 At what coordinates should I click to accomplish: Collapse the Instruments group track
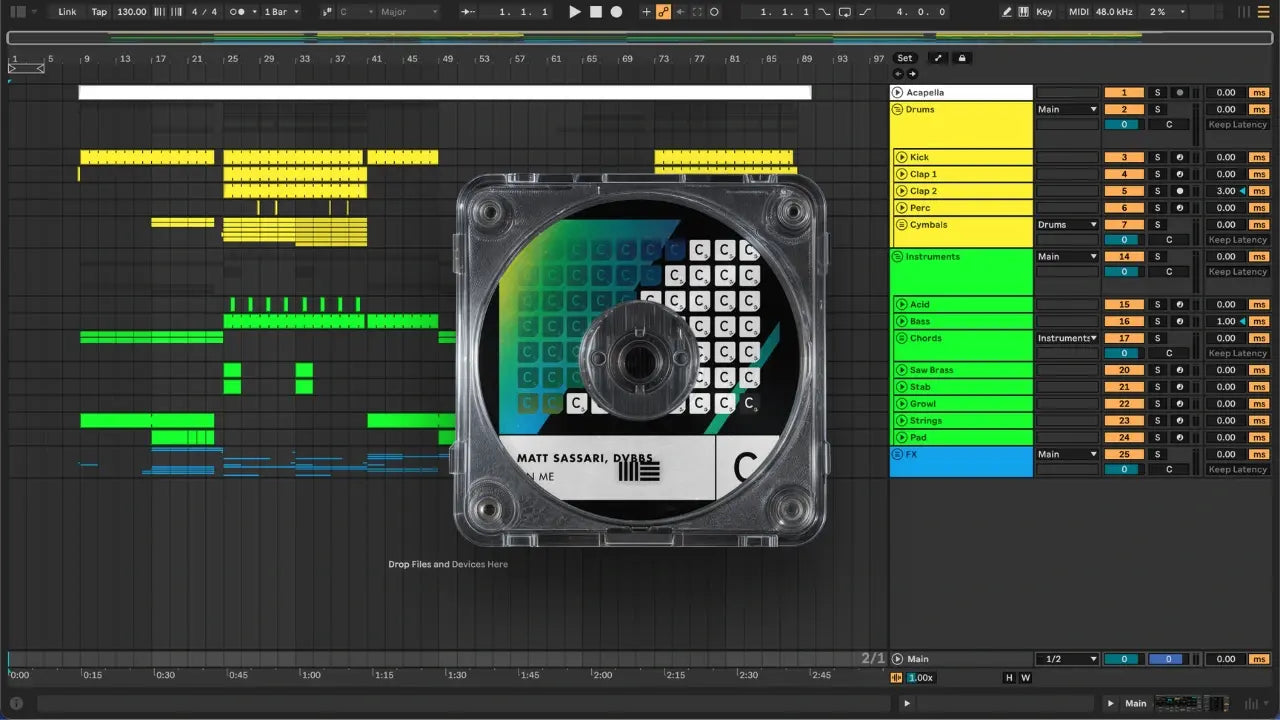tap(898, 257)
